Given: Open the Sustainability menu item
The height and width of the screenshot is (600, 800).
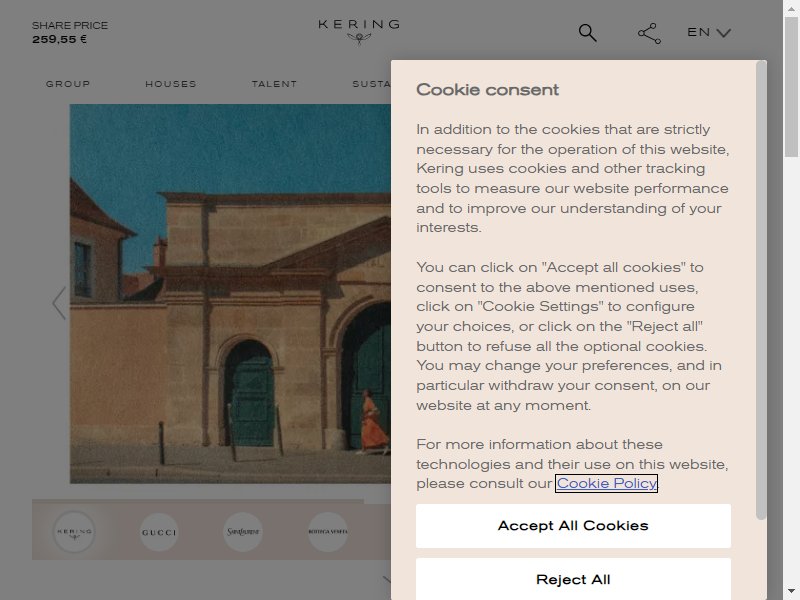Looking at the screenshot, I should [371, 84].
